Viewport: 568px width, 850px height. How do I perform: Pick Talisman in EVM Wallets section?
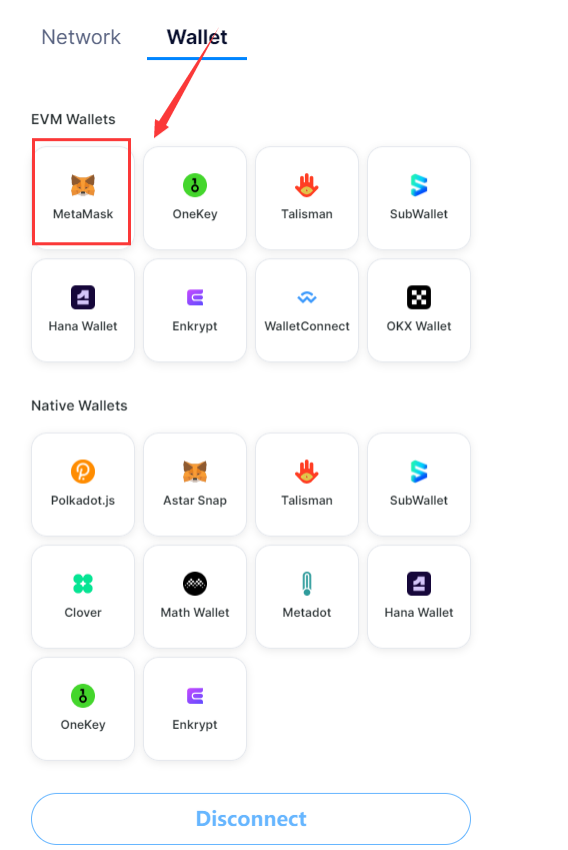[x=307, y=197]
